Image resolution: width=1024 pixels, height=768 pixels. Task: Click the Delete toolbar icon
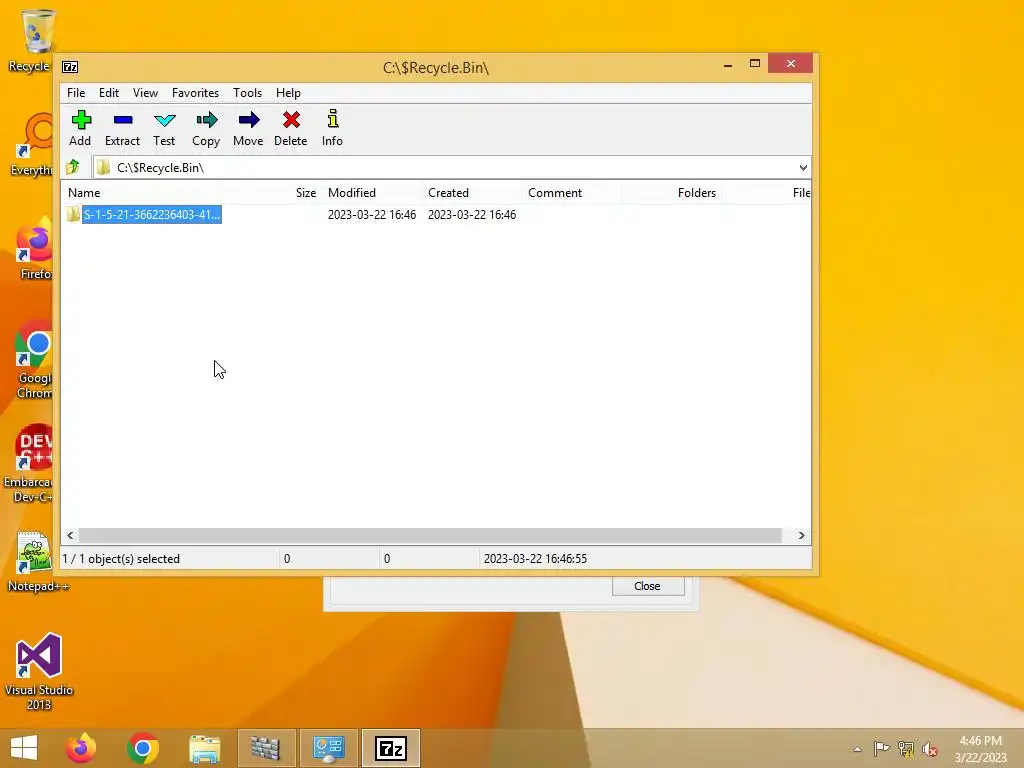(x=291, y=120)
